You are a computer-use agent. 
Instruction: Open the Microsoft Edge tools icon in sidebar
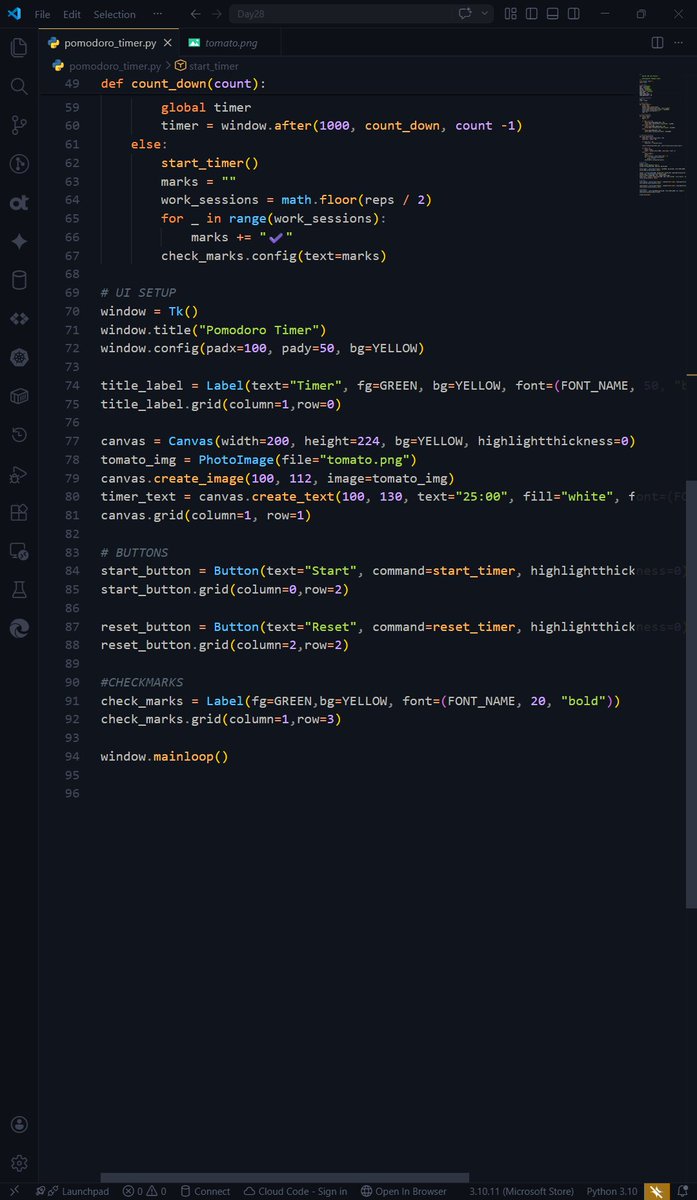[x=18, y=629]
